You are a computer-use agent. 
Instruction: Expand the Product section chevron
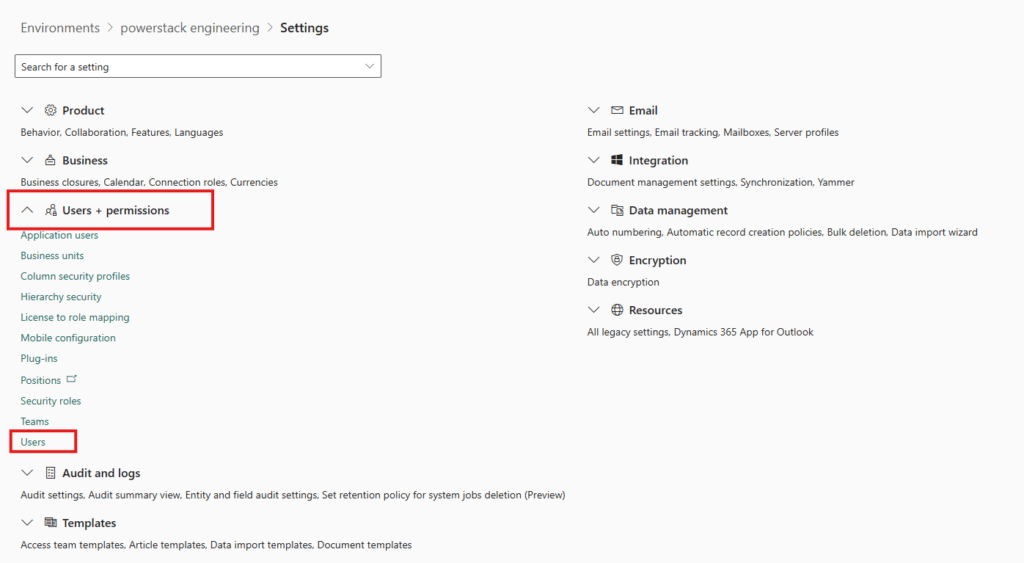[27, 110]
